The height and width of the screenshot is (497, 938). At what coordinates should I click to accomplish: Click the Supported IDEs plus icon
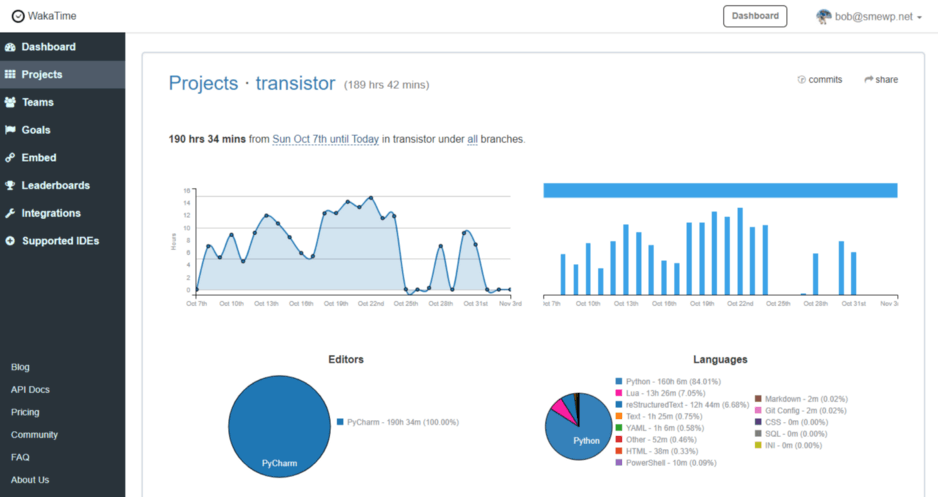(10, 241)
